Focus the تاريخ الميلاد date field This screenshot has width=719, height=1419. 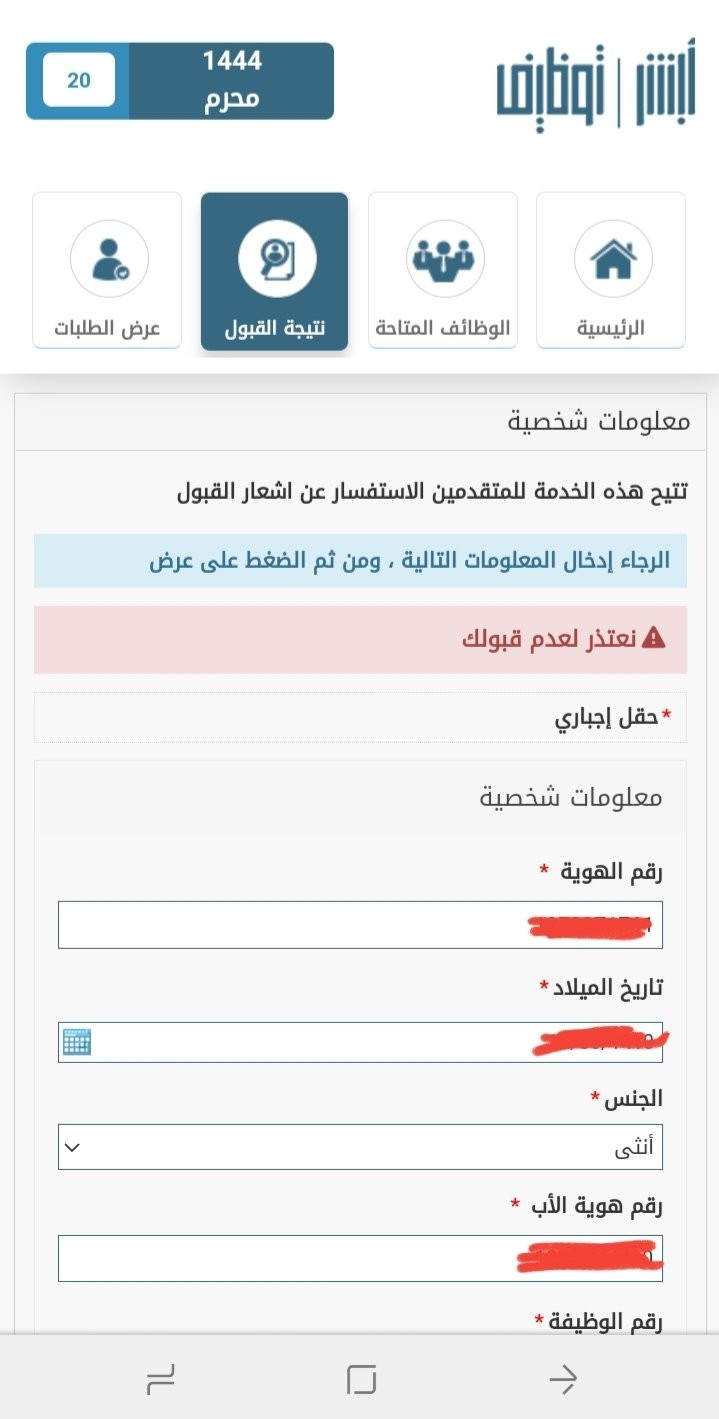pos(360,1042)
